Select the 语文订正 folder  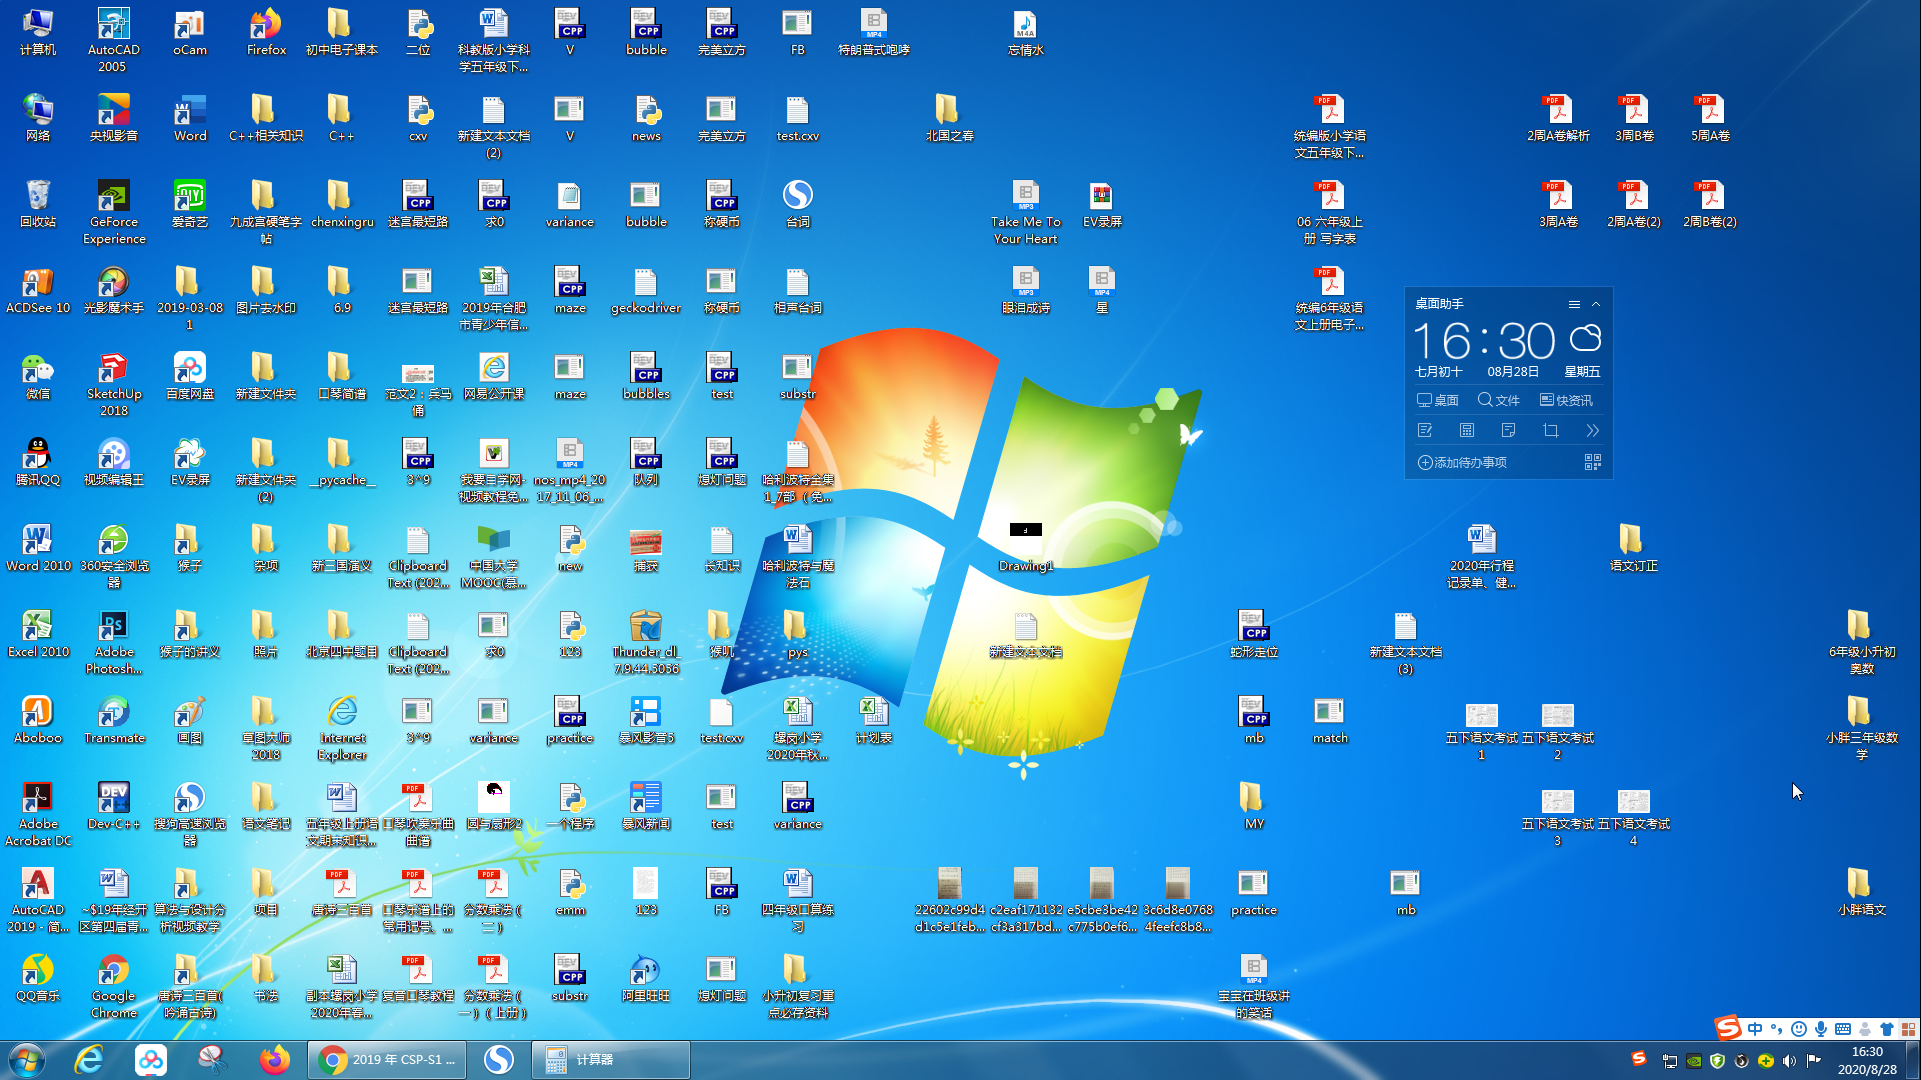pyautogui.click(x=1634, y=548)
